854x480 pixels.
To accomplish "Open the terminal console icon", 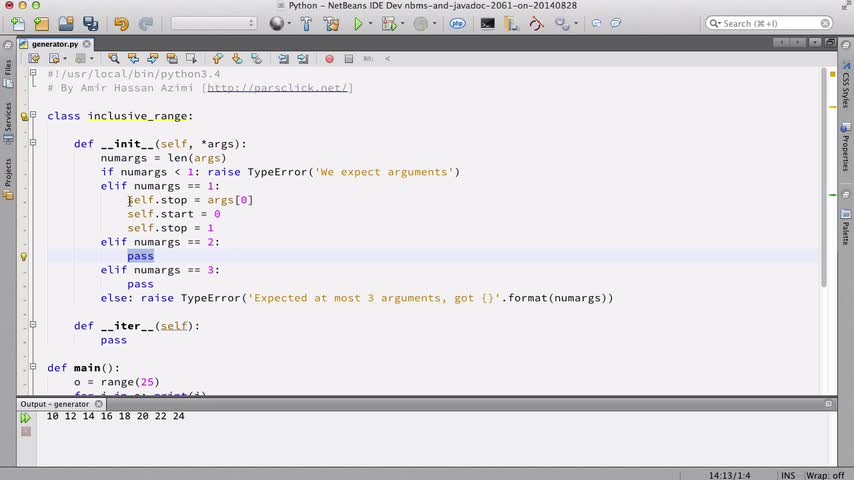I will (x=487, y=23).
